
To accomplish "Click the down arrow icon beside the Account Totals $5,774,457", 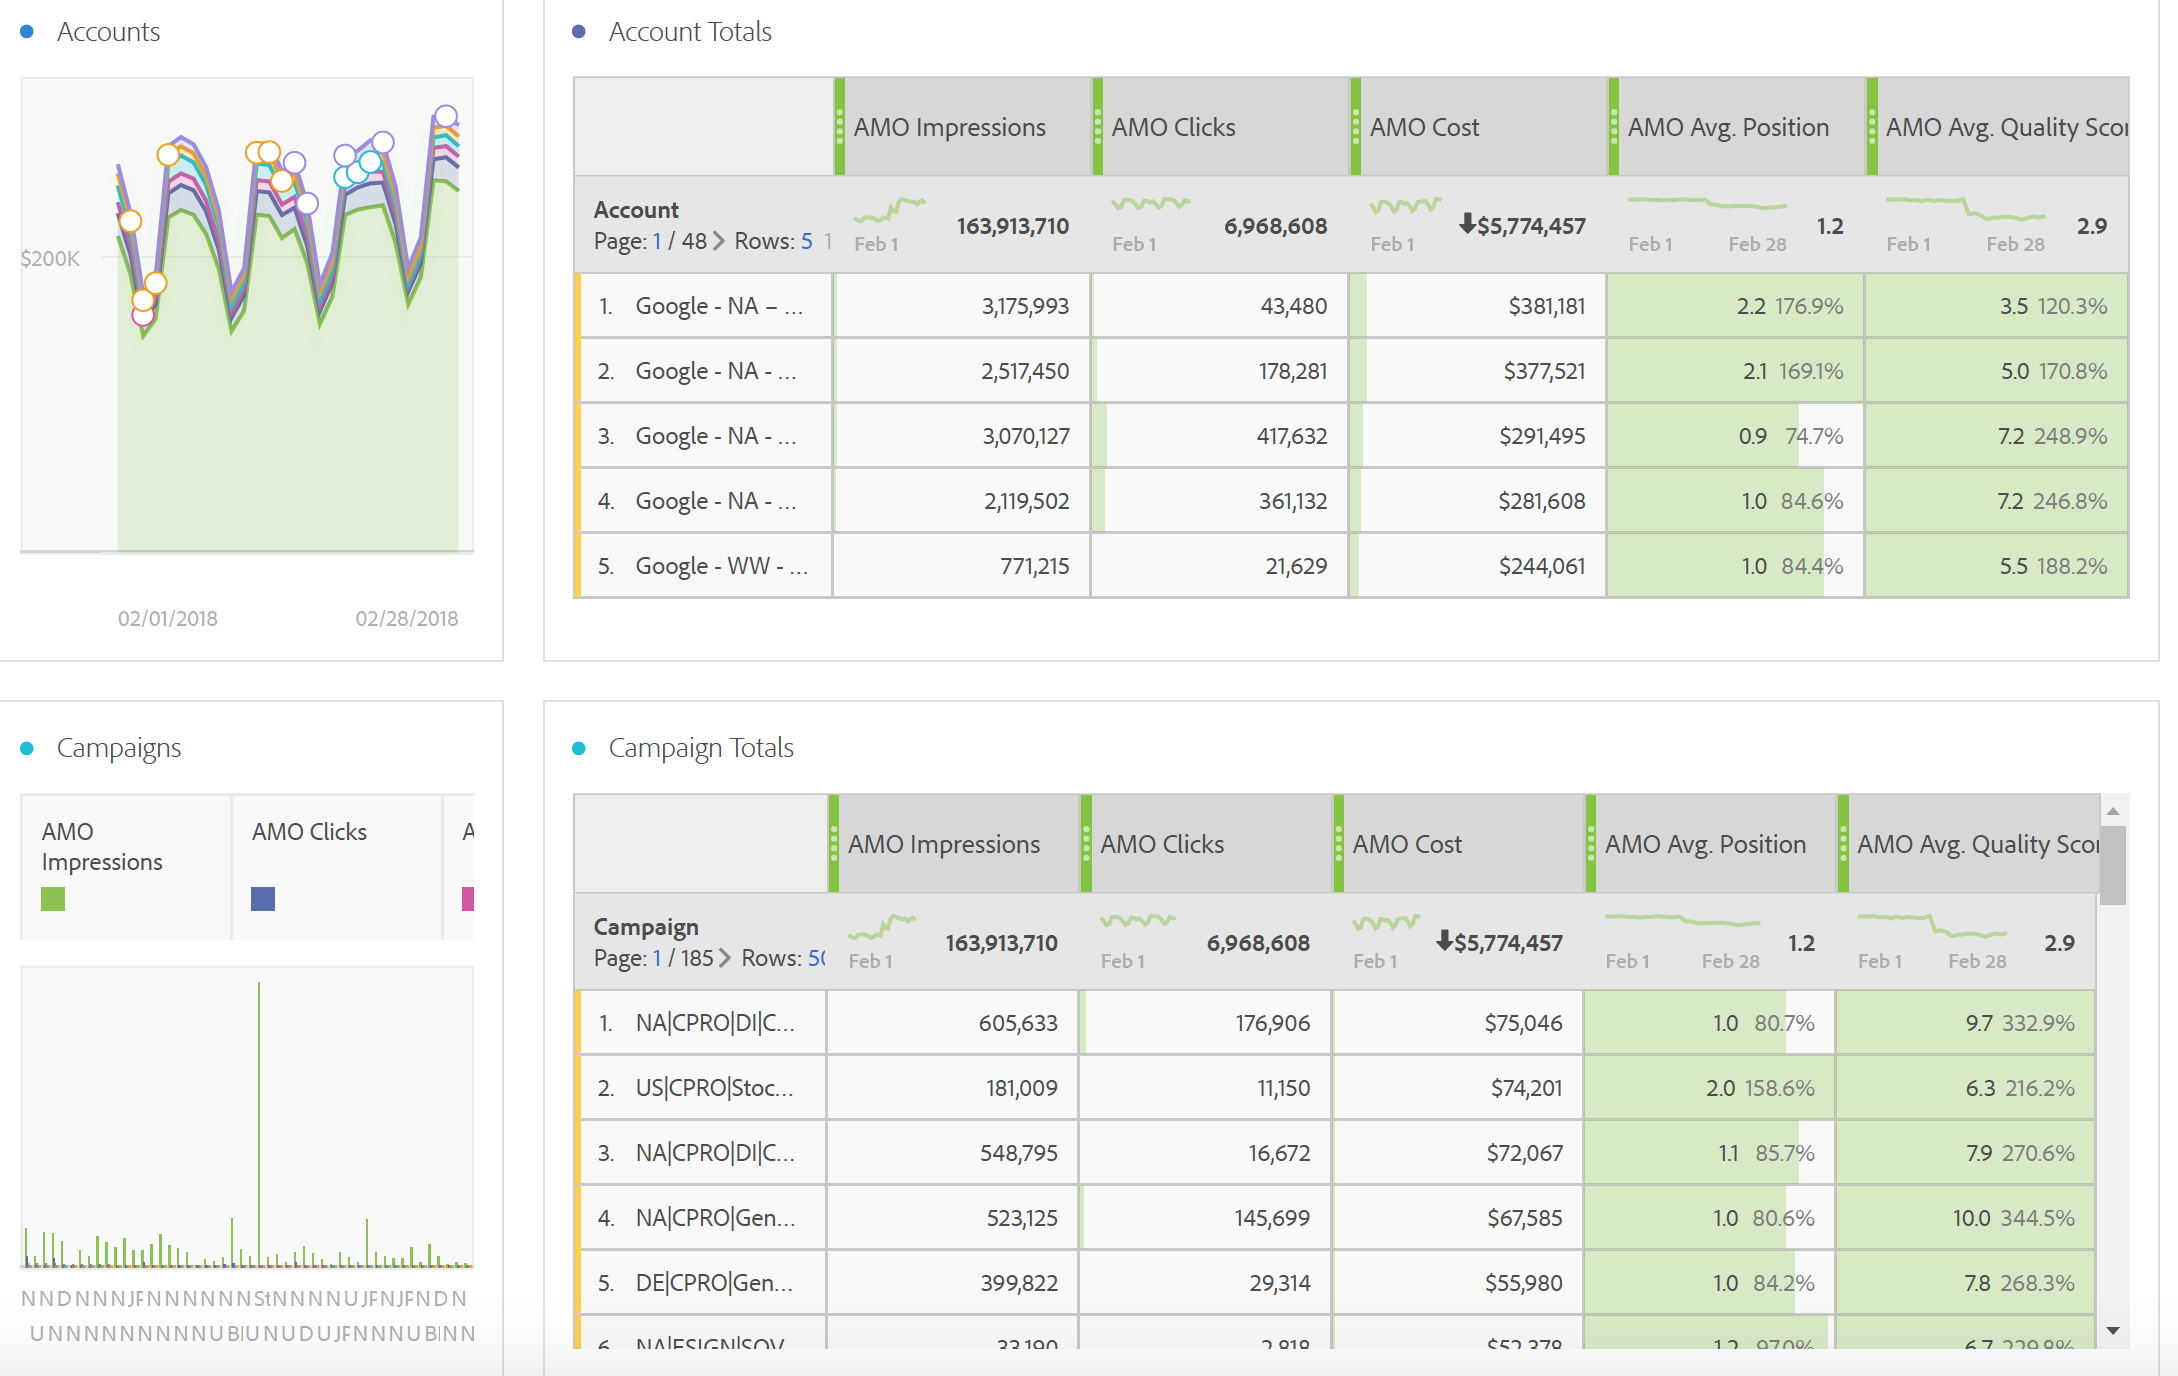I will point(1467,223).
